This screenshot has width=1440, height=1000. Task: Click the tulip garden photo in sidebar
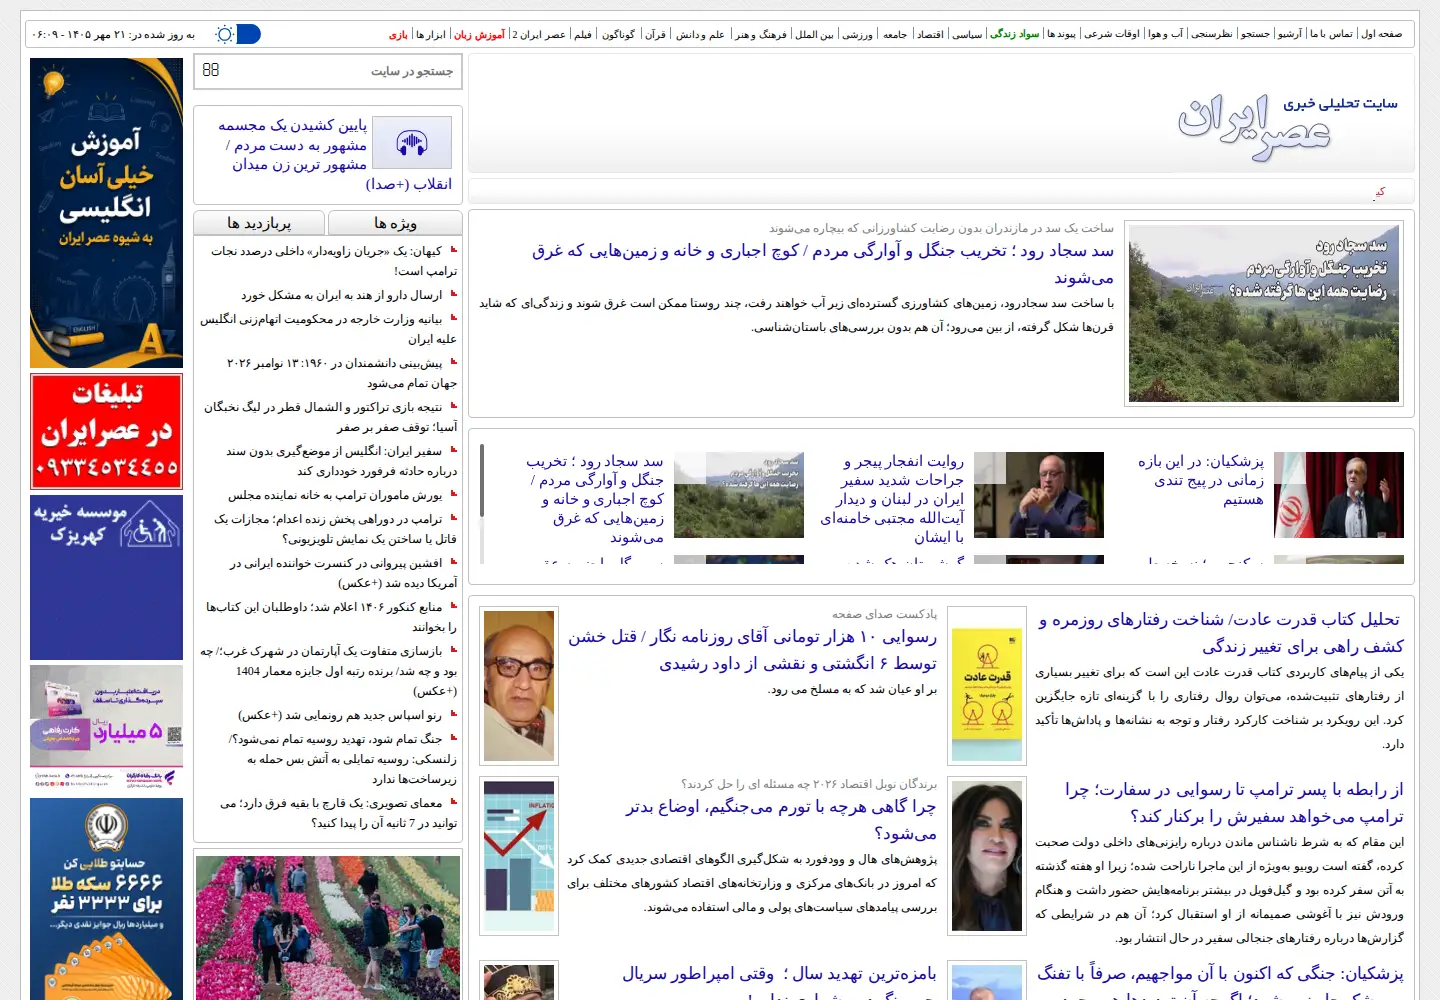[x=328, y=927]
